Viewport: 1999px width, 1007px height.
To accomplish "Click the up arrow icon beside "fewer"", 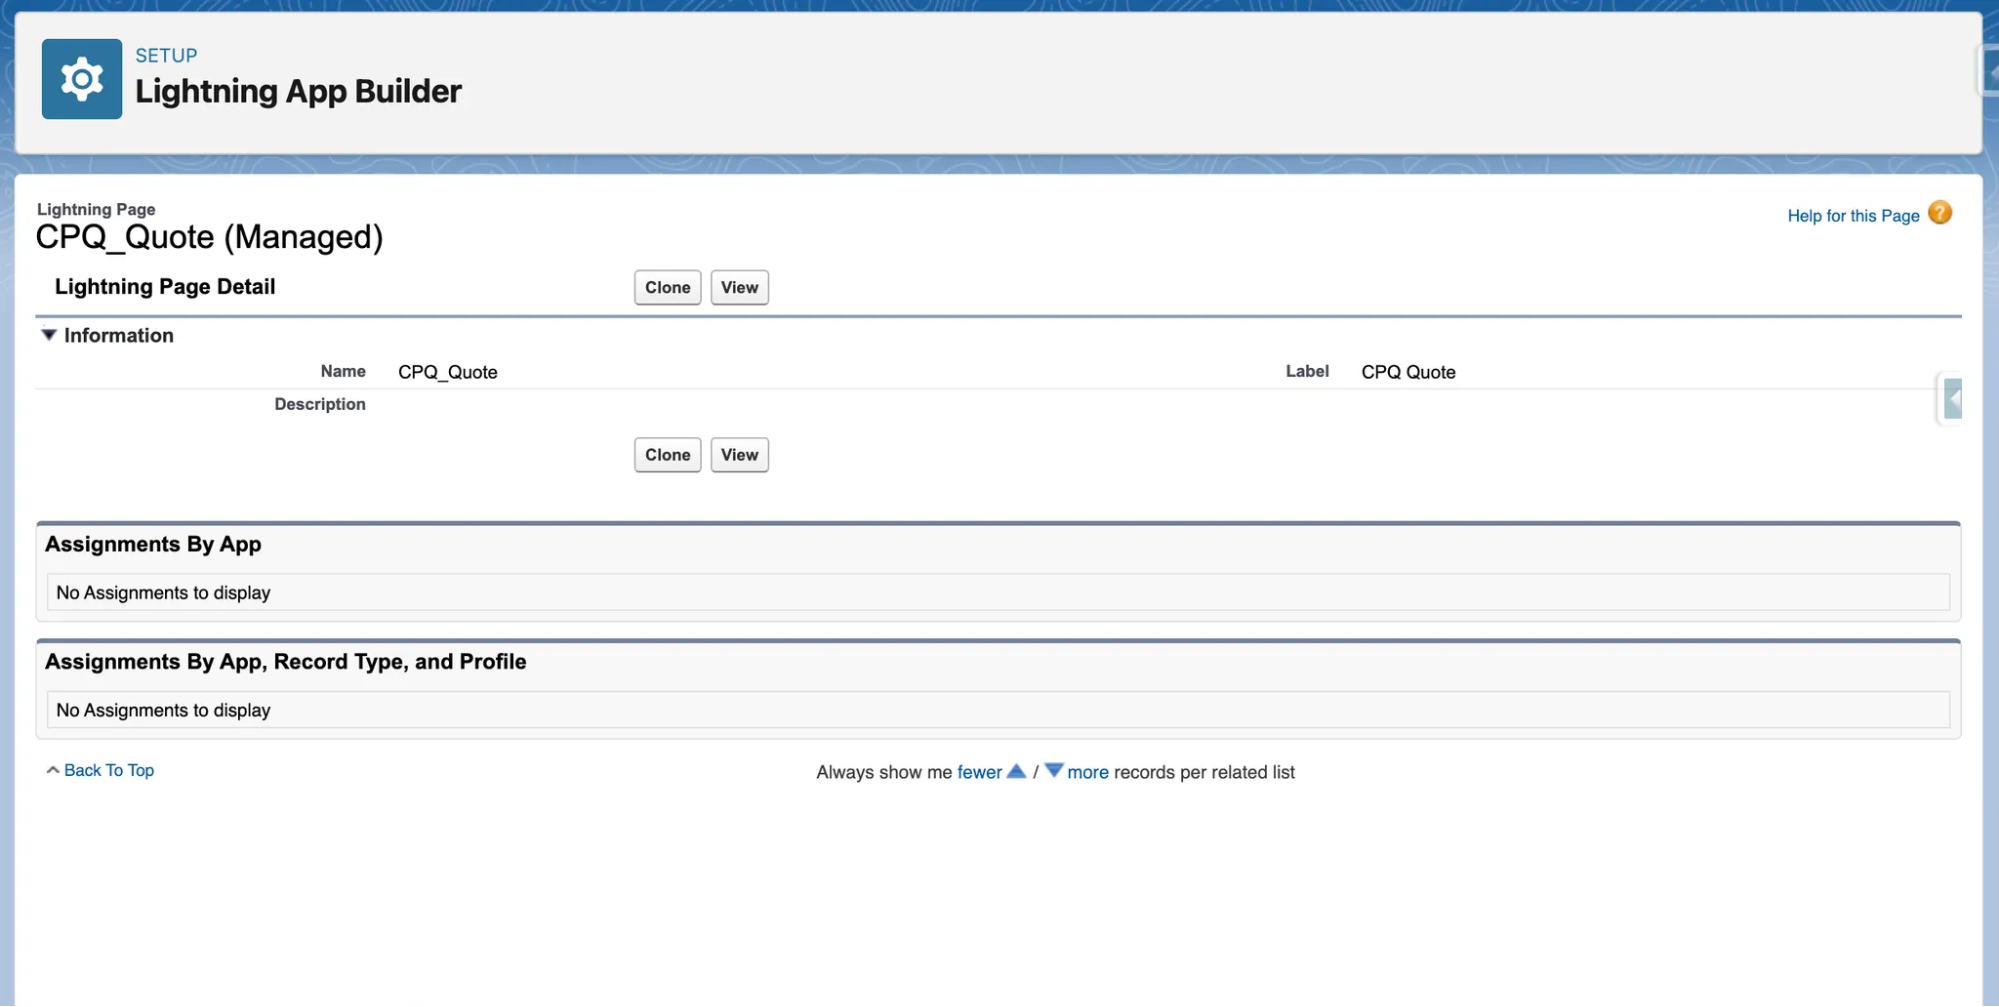I will (1016, 771).
